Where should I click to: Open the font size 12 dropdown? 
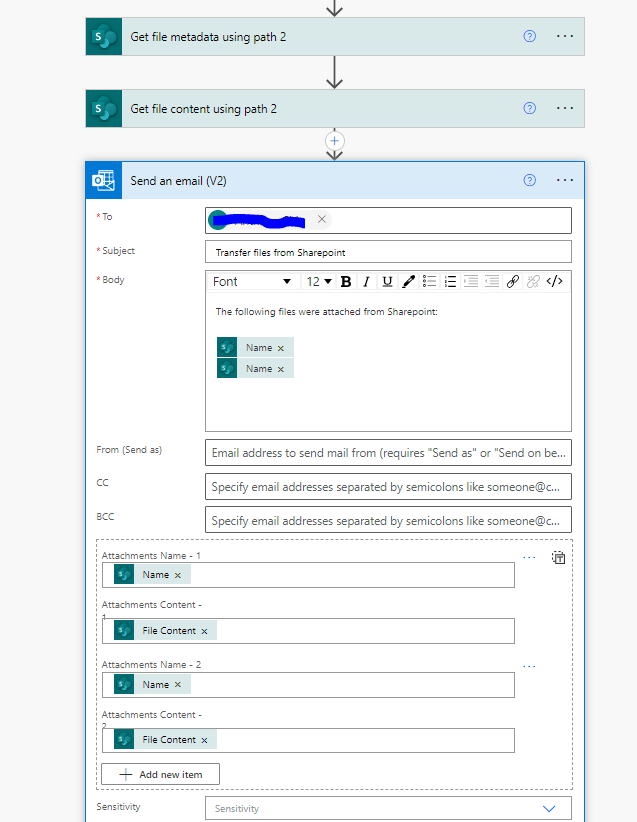click(319, 282)
